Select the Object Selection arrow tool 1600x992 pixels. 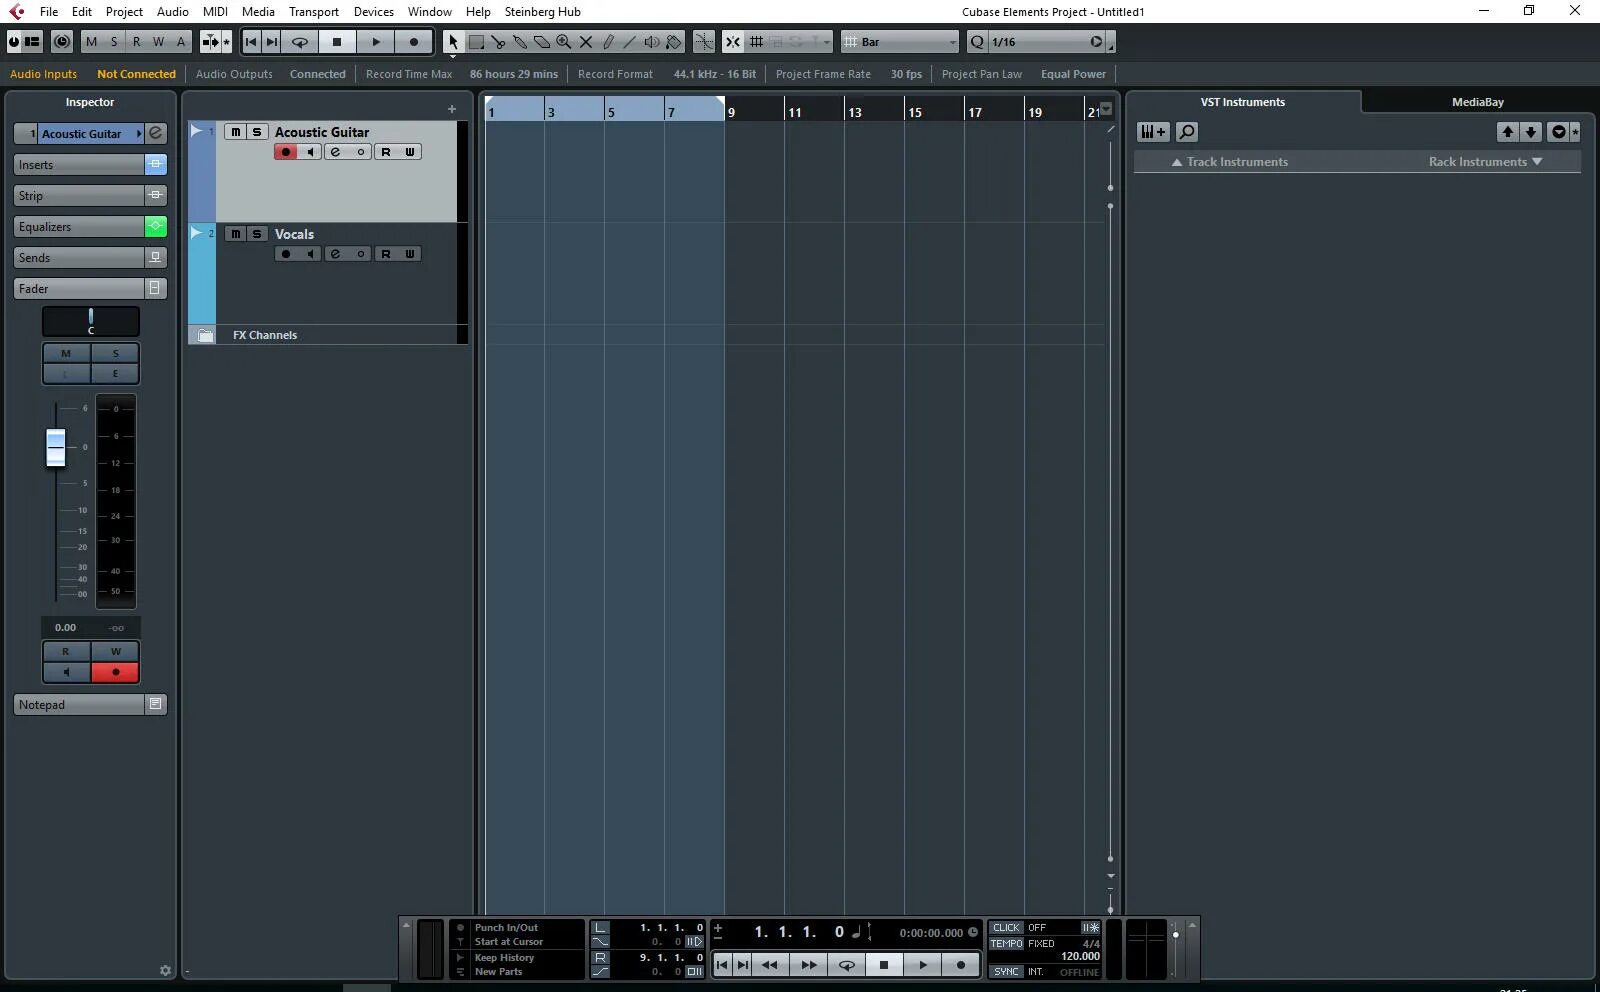[453, 42]
